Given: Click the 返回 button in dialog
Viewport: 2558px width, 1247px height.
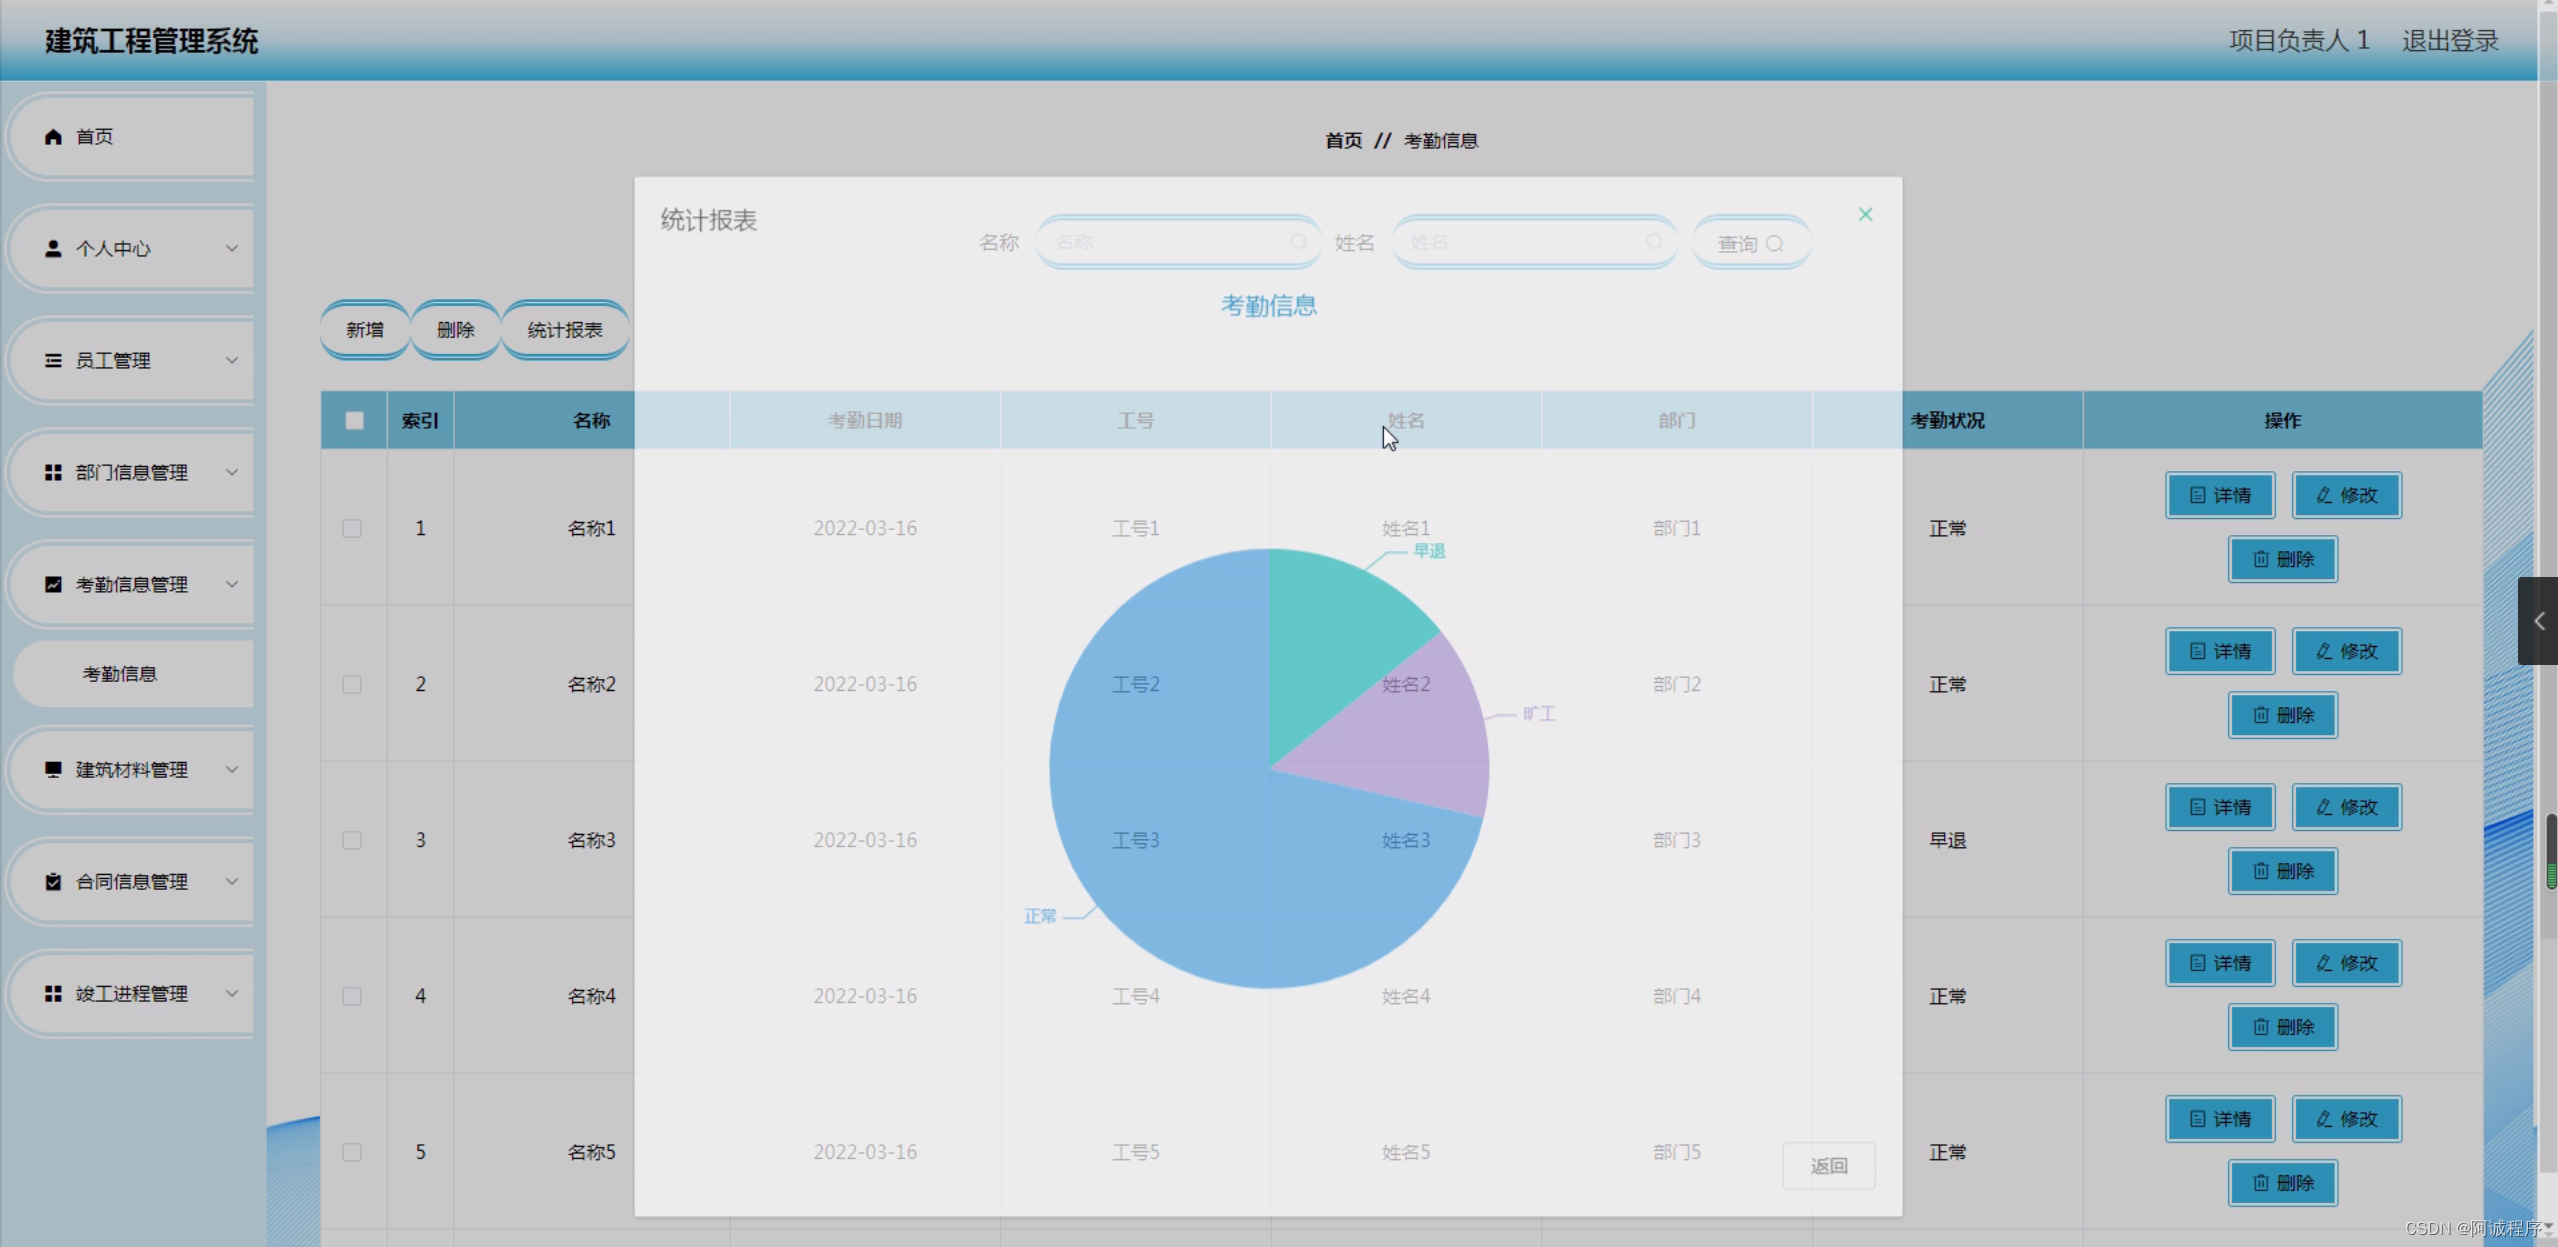Looking at the screenshot, I should pos(1828,1166).
